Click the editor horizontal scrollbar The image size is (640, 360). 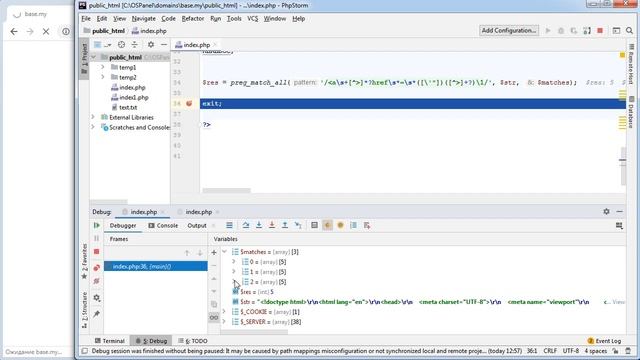pyautogui.click(x=227, y=191)
